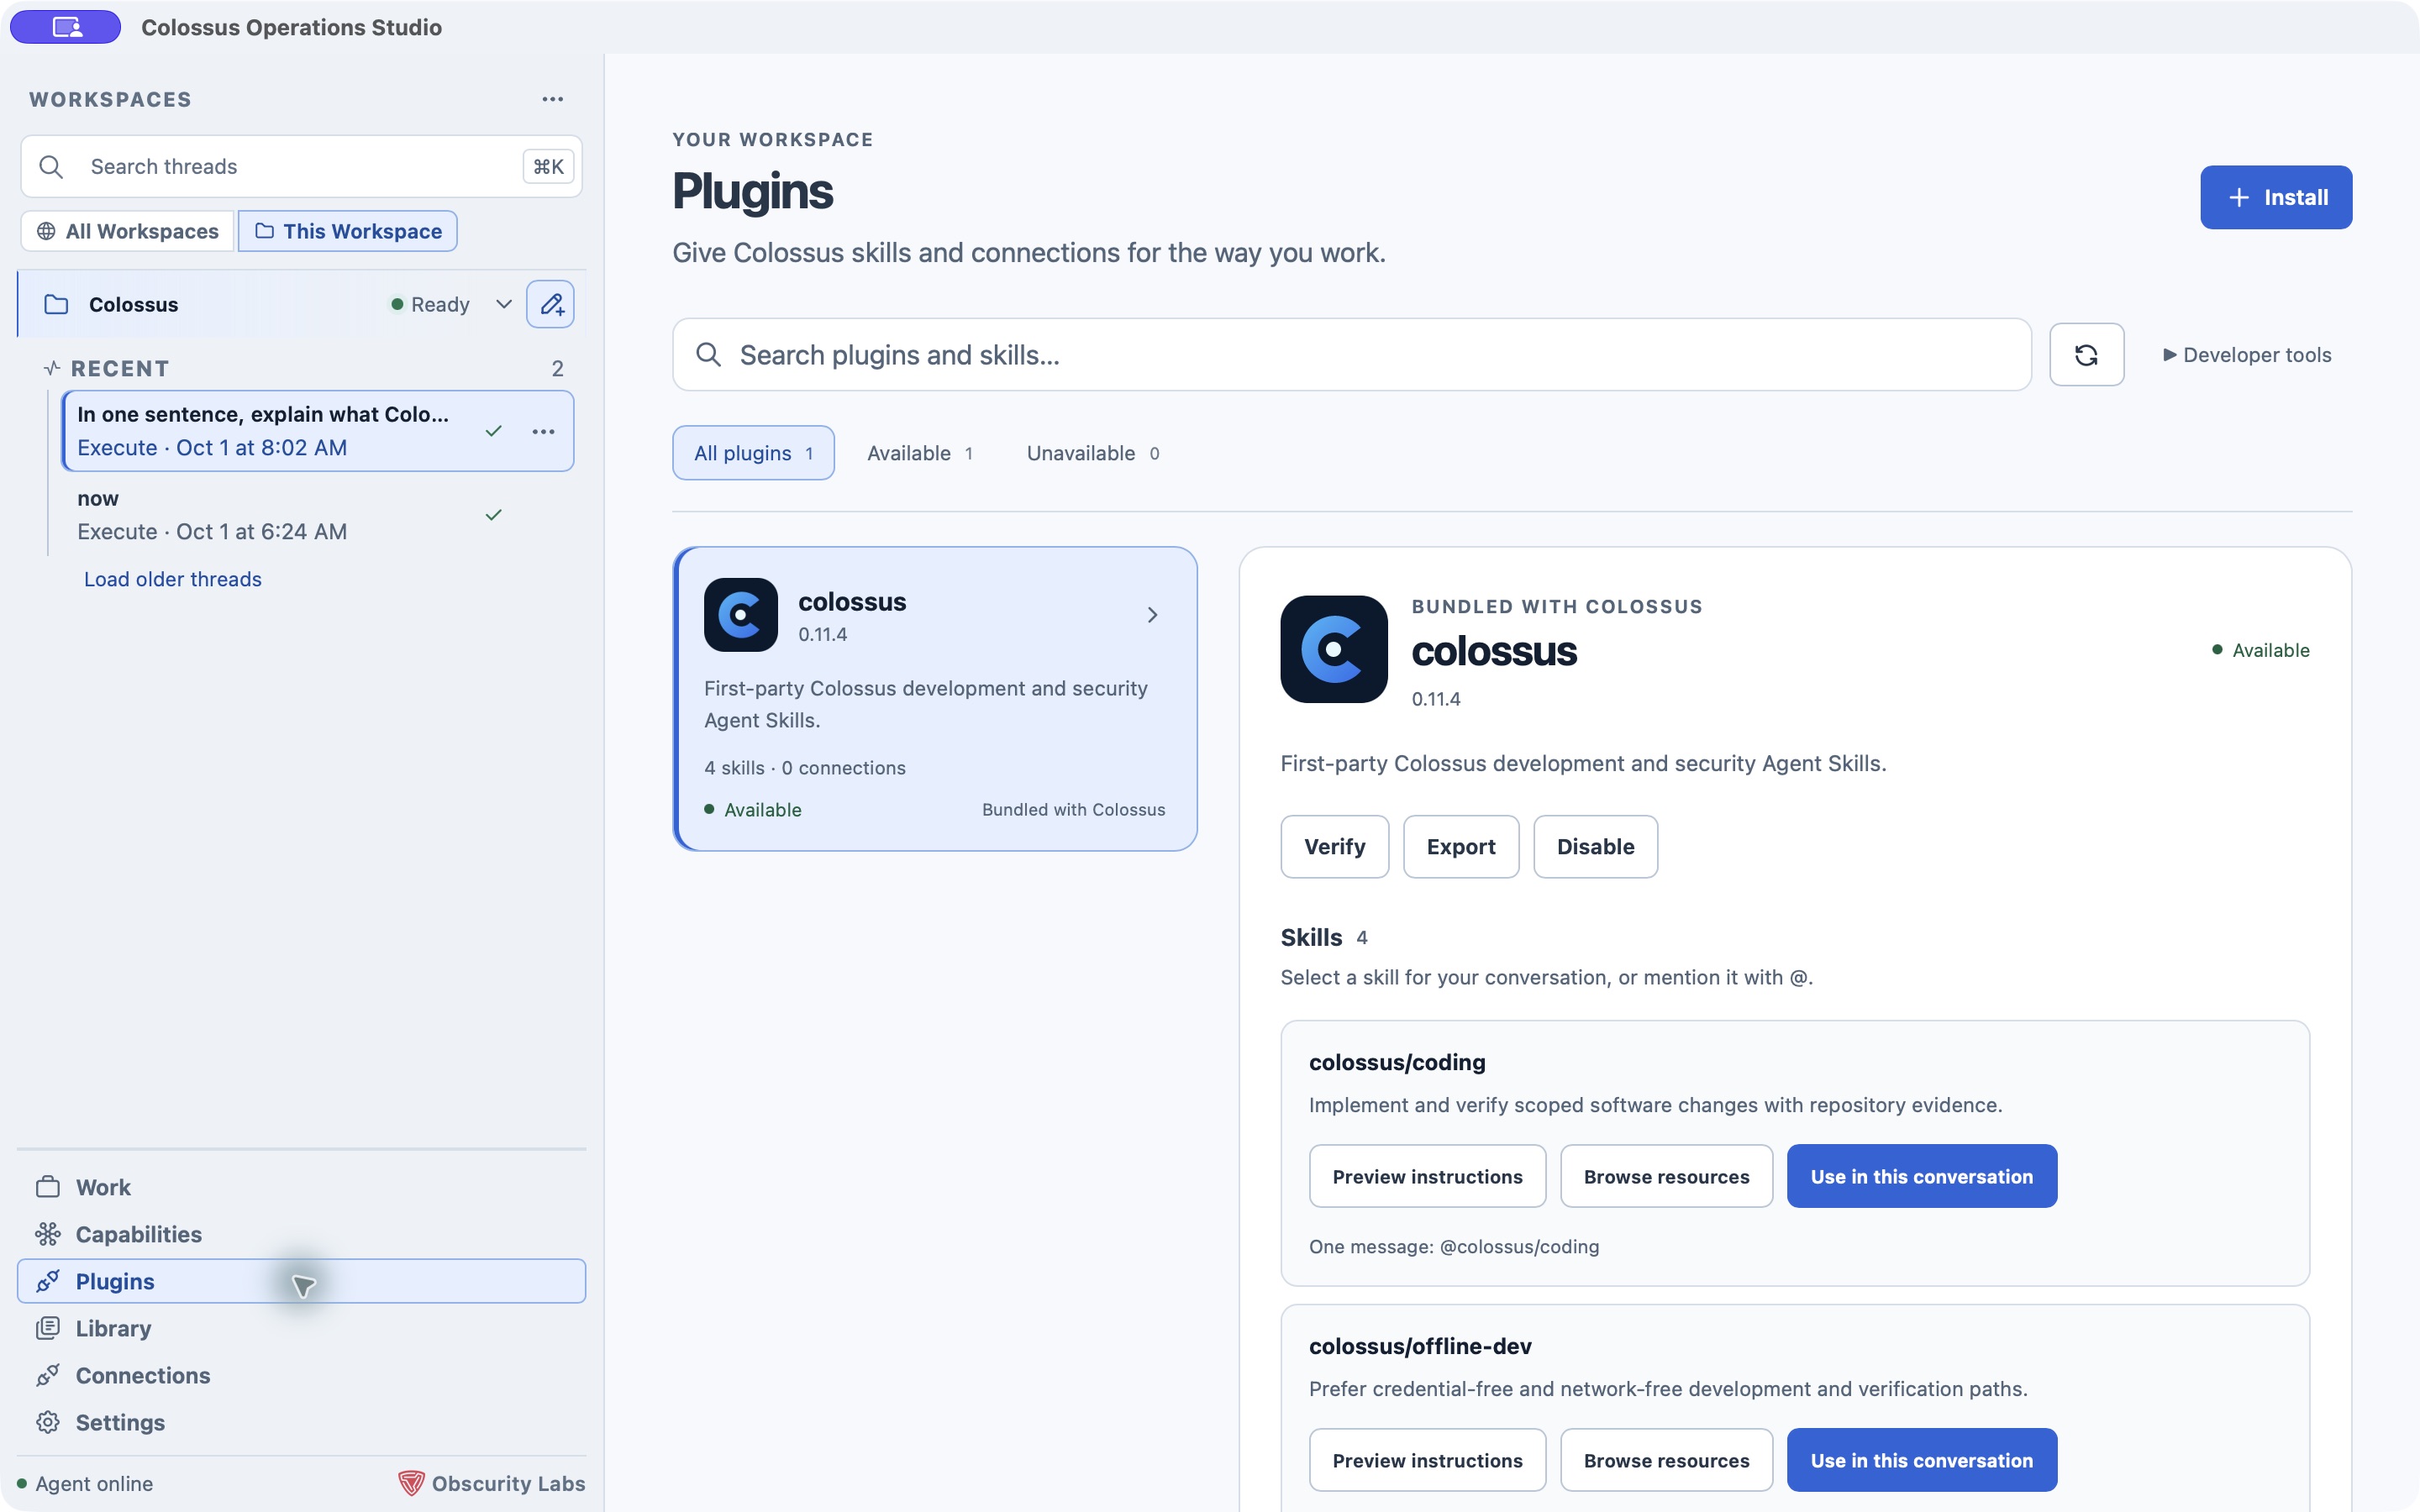Preview instructions for colossus/coding
The width and height of the screenshot is (2420, 1512).
click(x=1427, y=1176)
